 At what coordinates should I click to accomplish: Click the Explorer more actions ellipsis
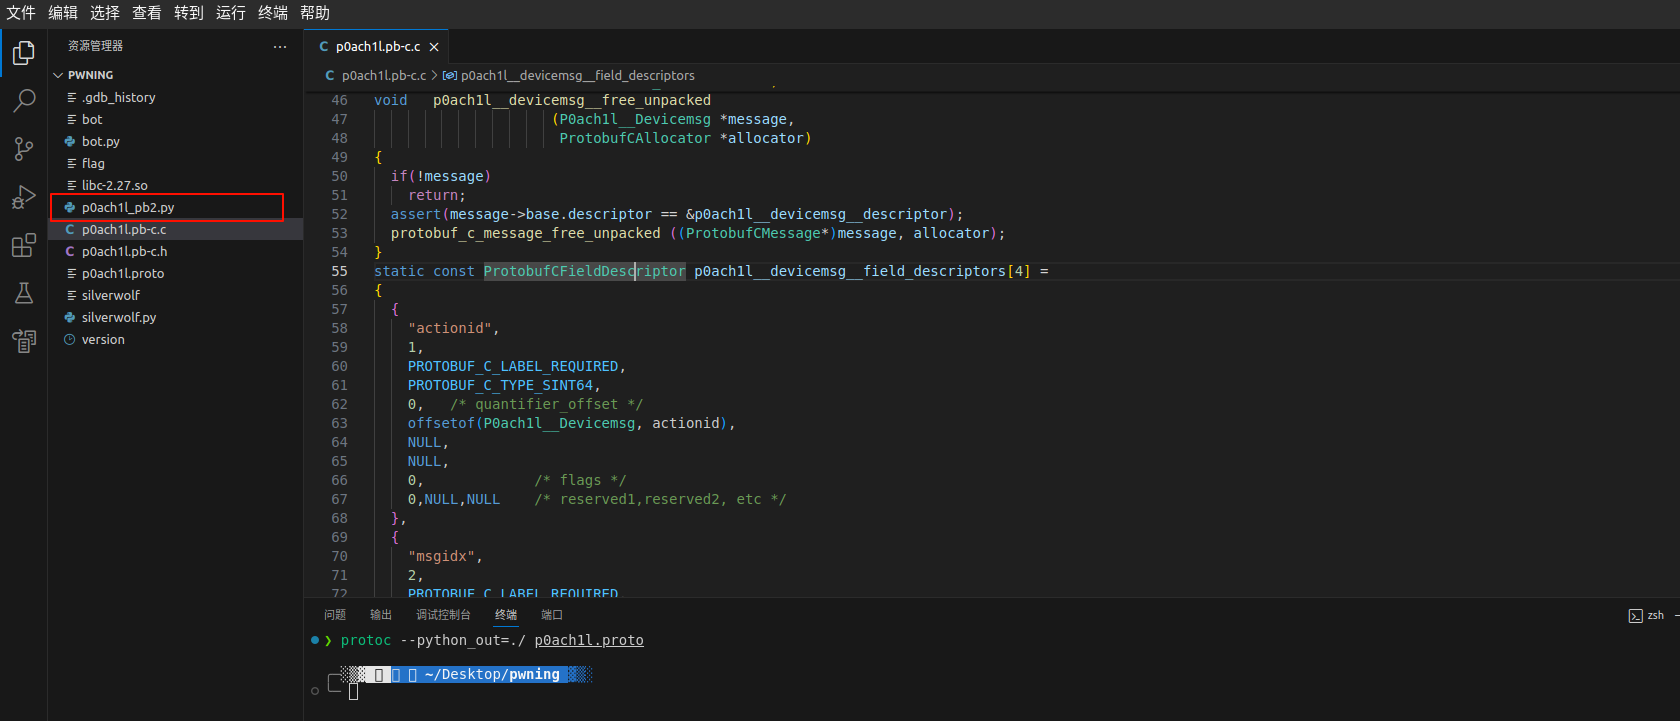(280, 46)
